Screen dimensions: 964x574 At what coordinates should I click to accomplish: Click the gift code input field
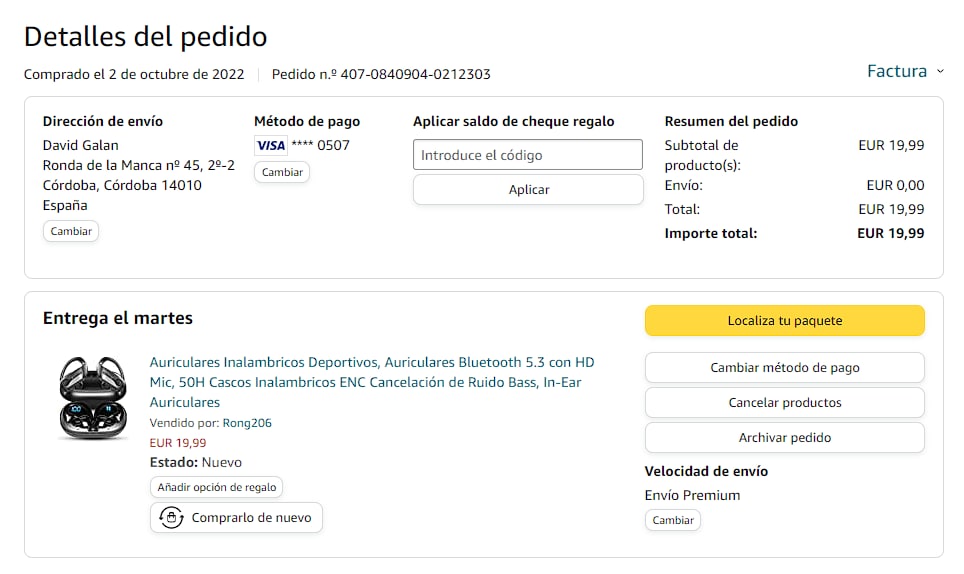coord(527,155)
